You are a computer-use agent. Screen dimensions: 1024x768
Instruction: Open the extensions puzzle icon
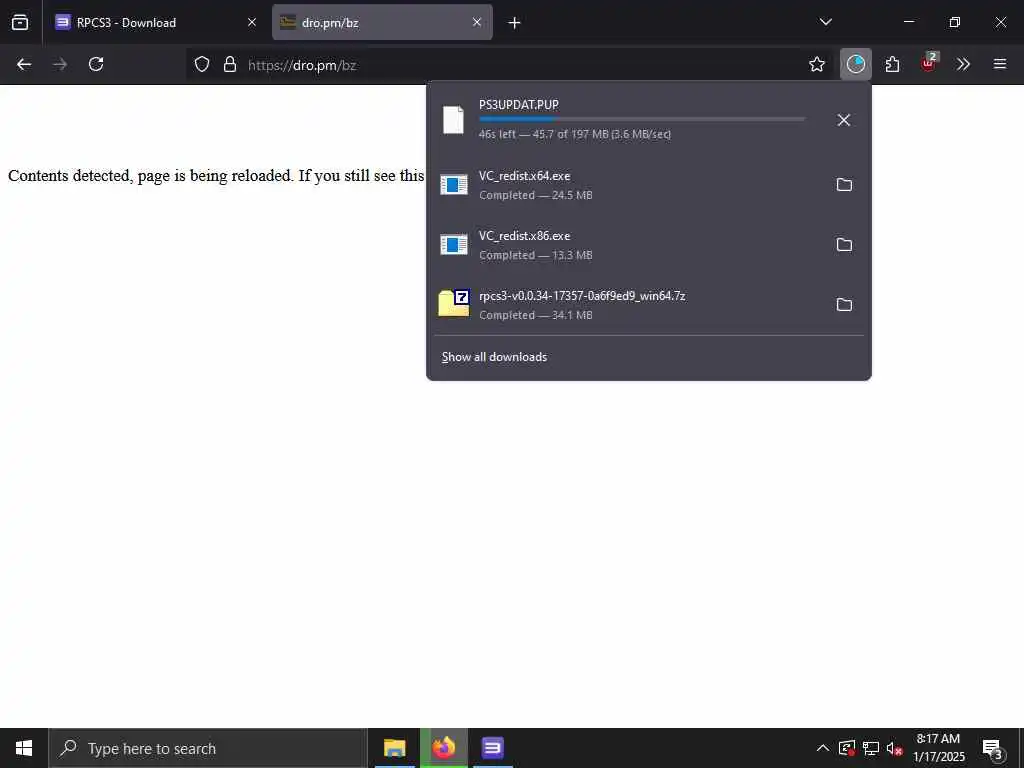[892, 64]
